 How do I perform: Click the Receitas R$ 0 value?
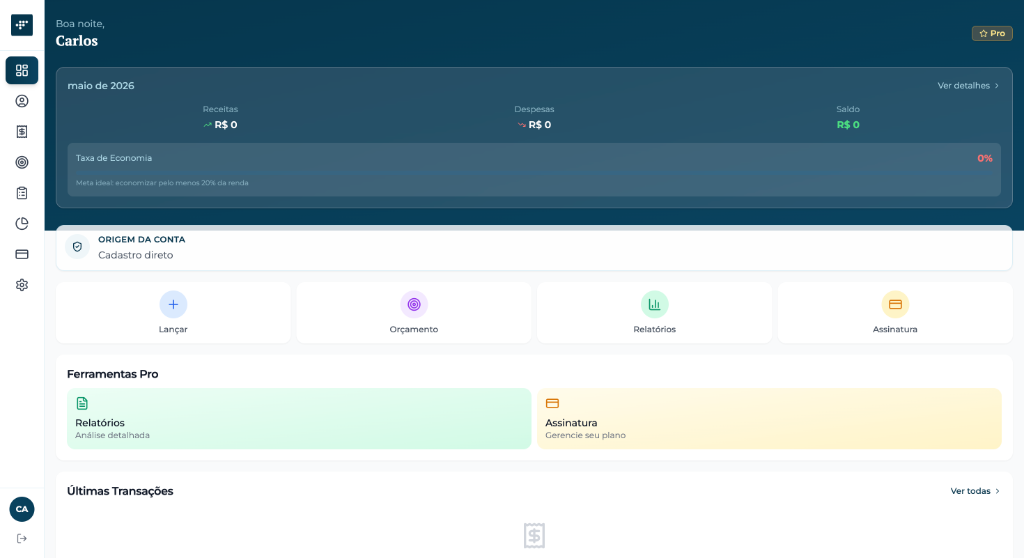pyautogui.click(x=225, y=125)
